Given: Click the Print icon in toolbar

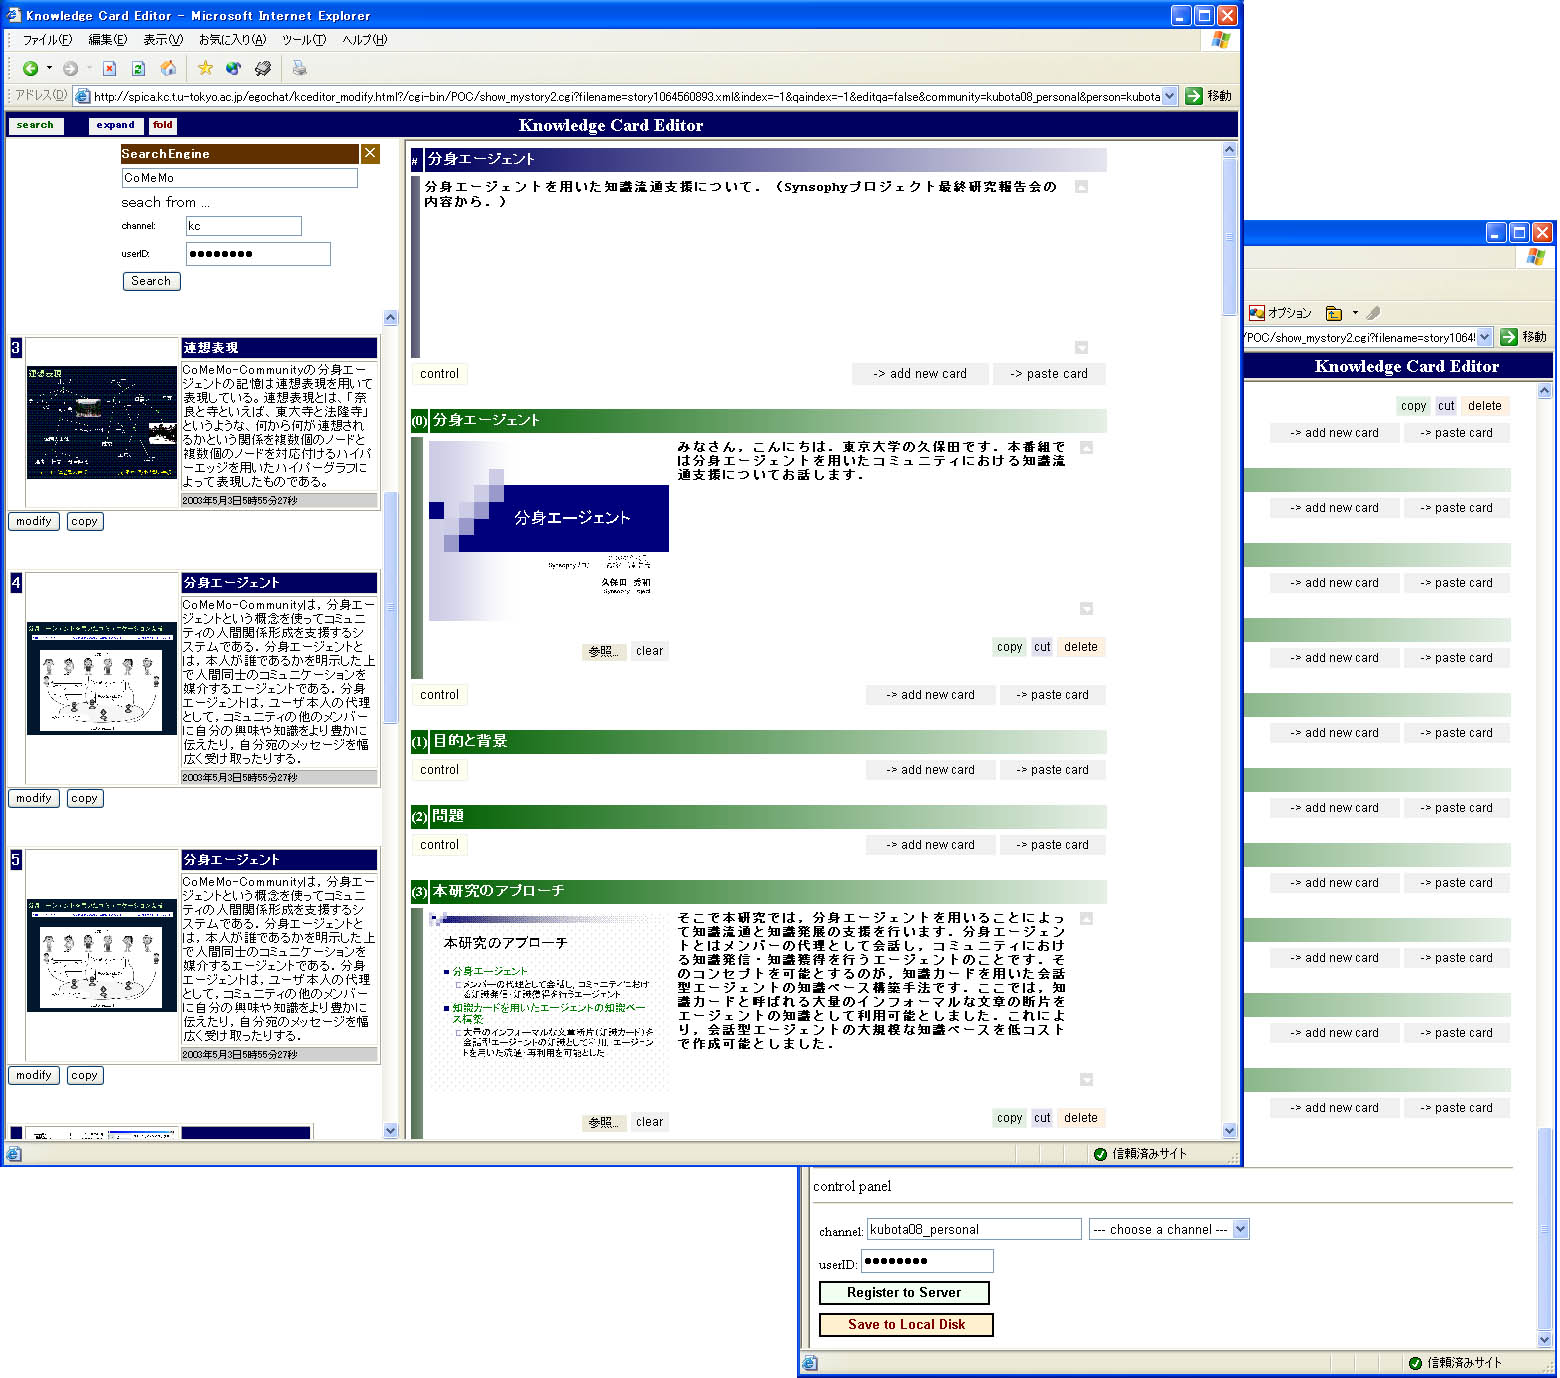Looking at the screenshot, I should (x=299, y=68).
